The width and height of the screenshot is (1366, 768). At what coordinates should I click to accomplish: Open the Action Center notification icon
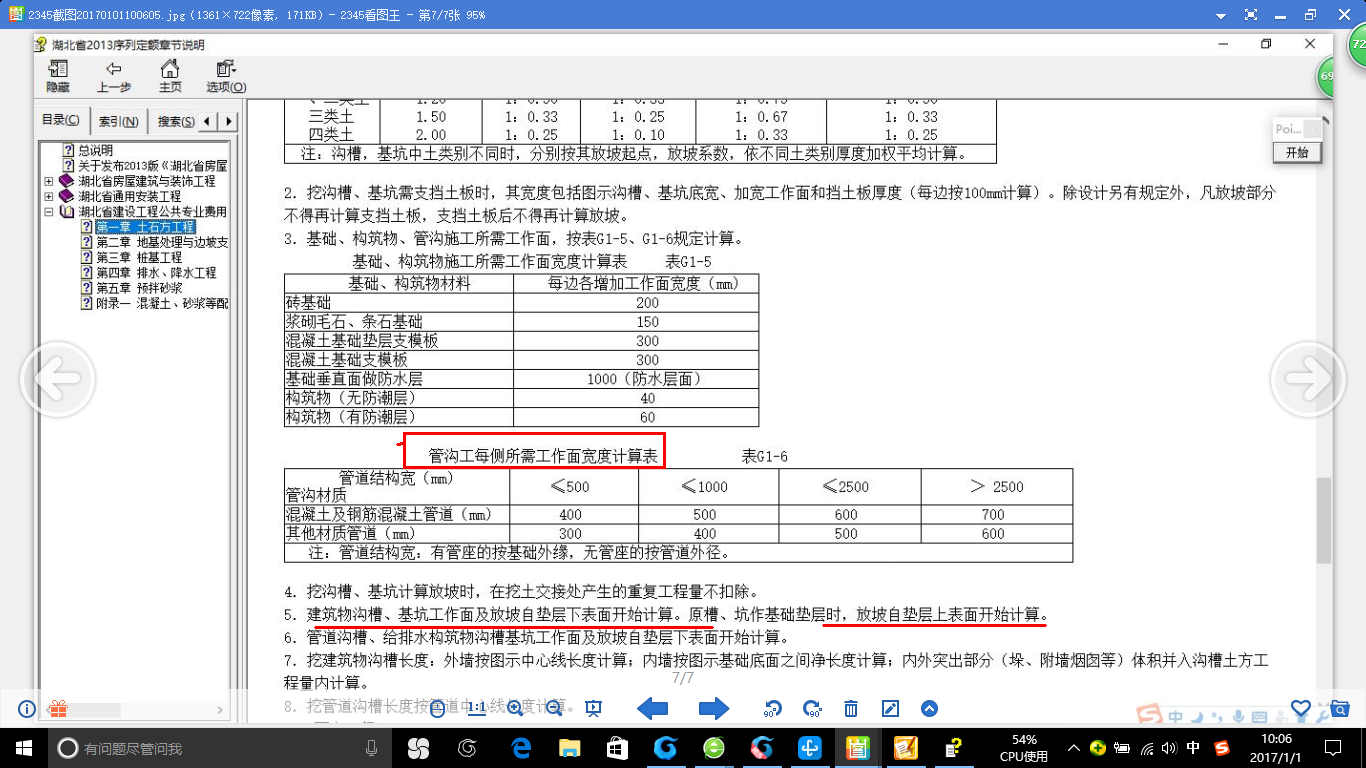tap(1333, 747)
